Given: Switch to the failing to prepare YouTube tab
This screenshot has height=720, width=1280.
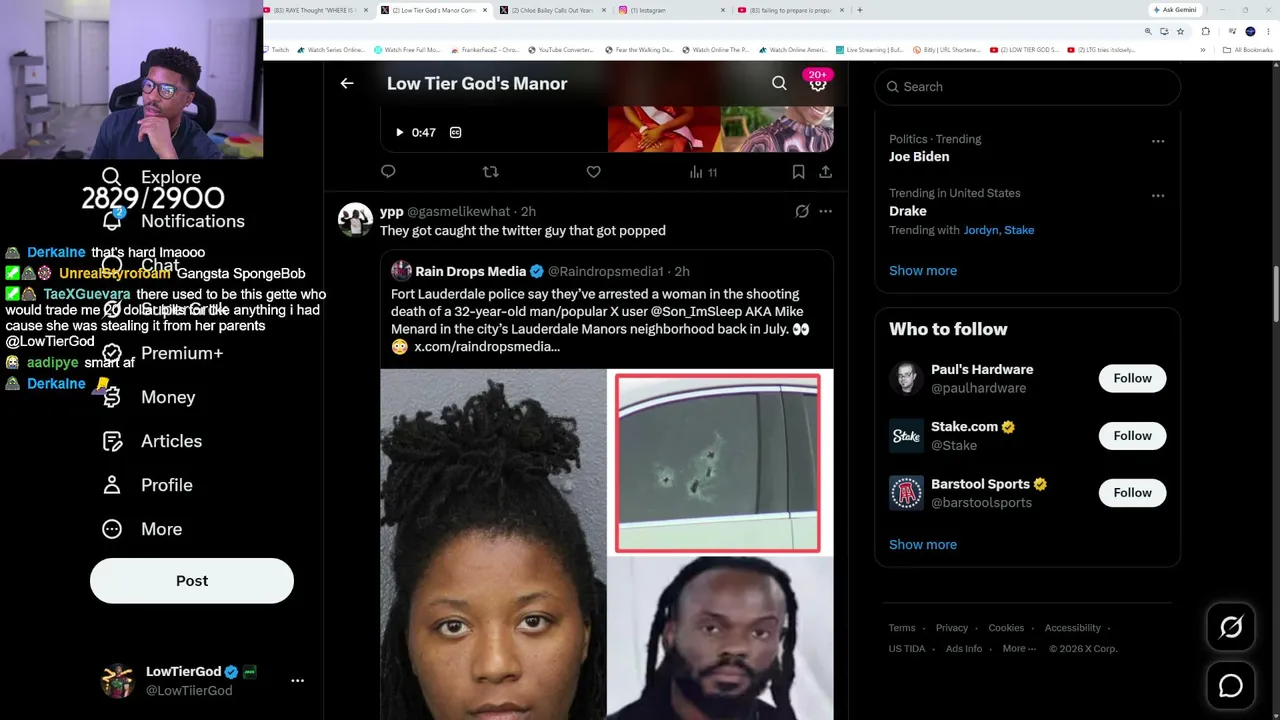Looking at the screenshot, I should tap(790, 10).
